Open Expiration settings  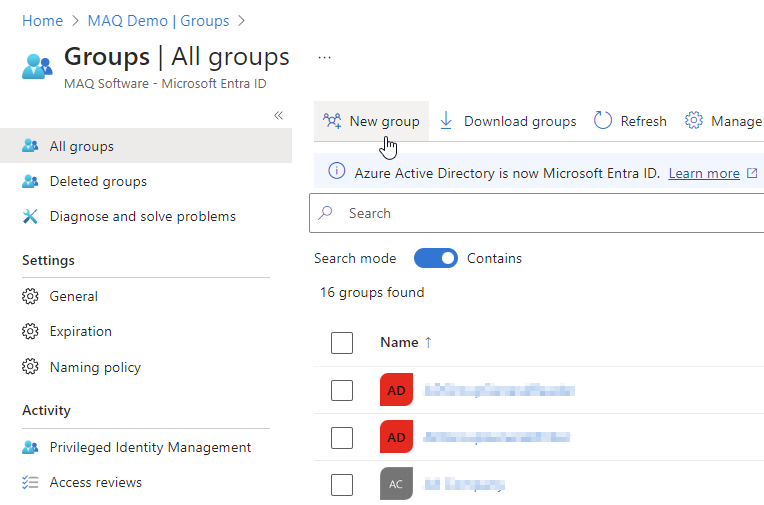(80, 331)
